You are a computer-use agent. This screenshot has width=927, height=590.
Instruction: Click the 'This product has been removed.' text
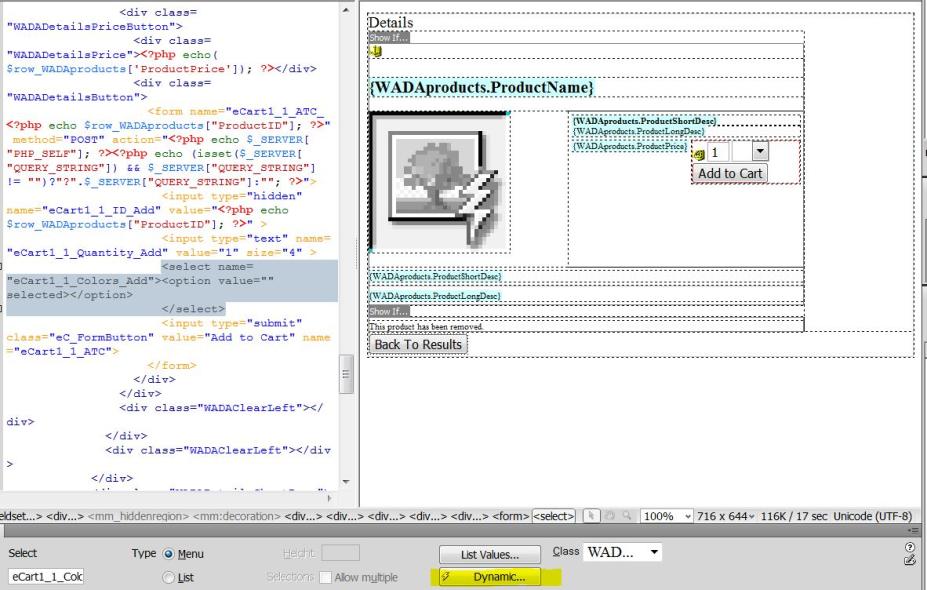(x=426, y=326)
